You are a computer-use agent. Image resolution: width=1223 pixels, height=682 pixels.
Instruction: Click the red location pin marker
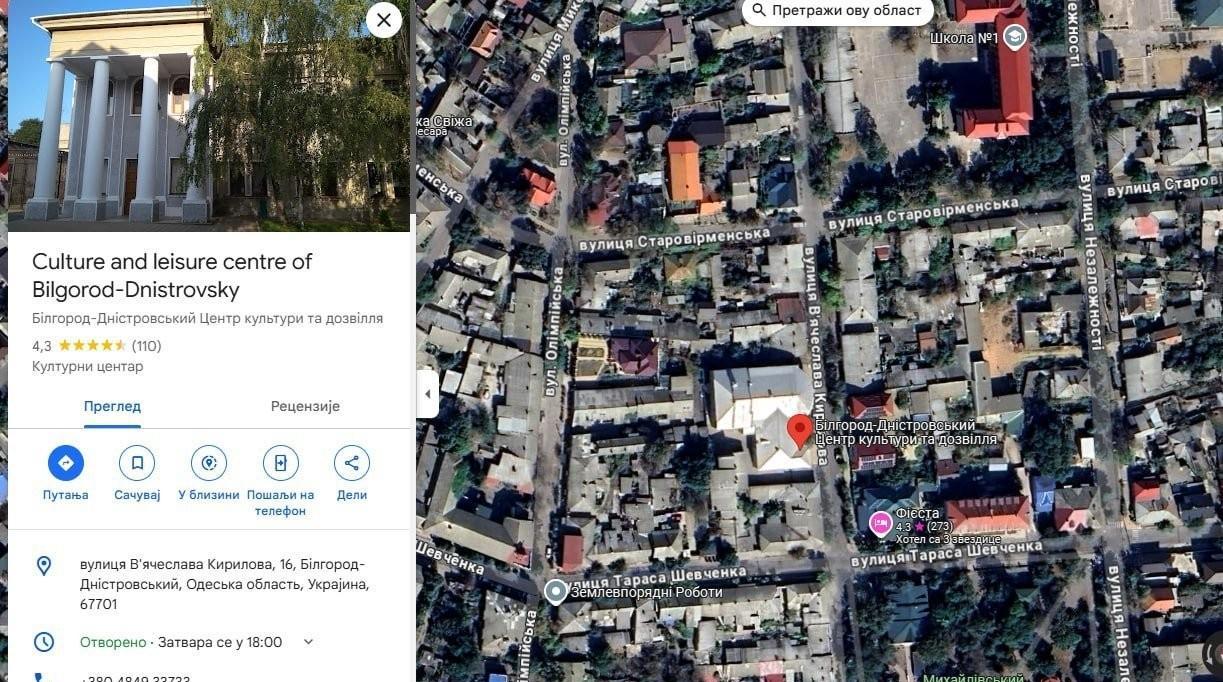(799, 431)
